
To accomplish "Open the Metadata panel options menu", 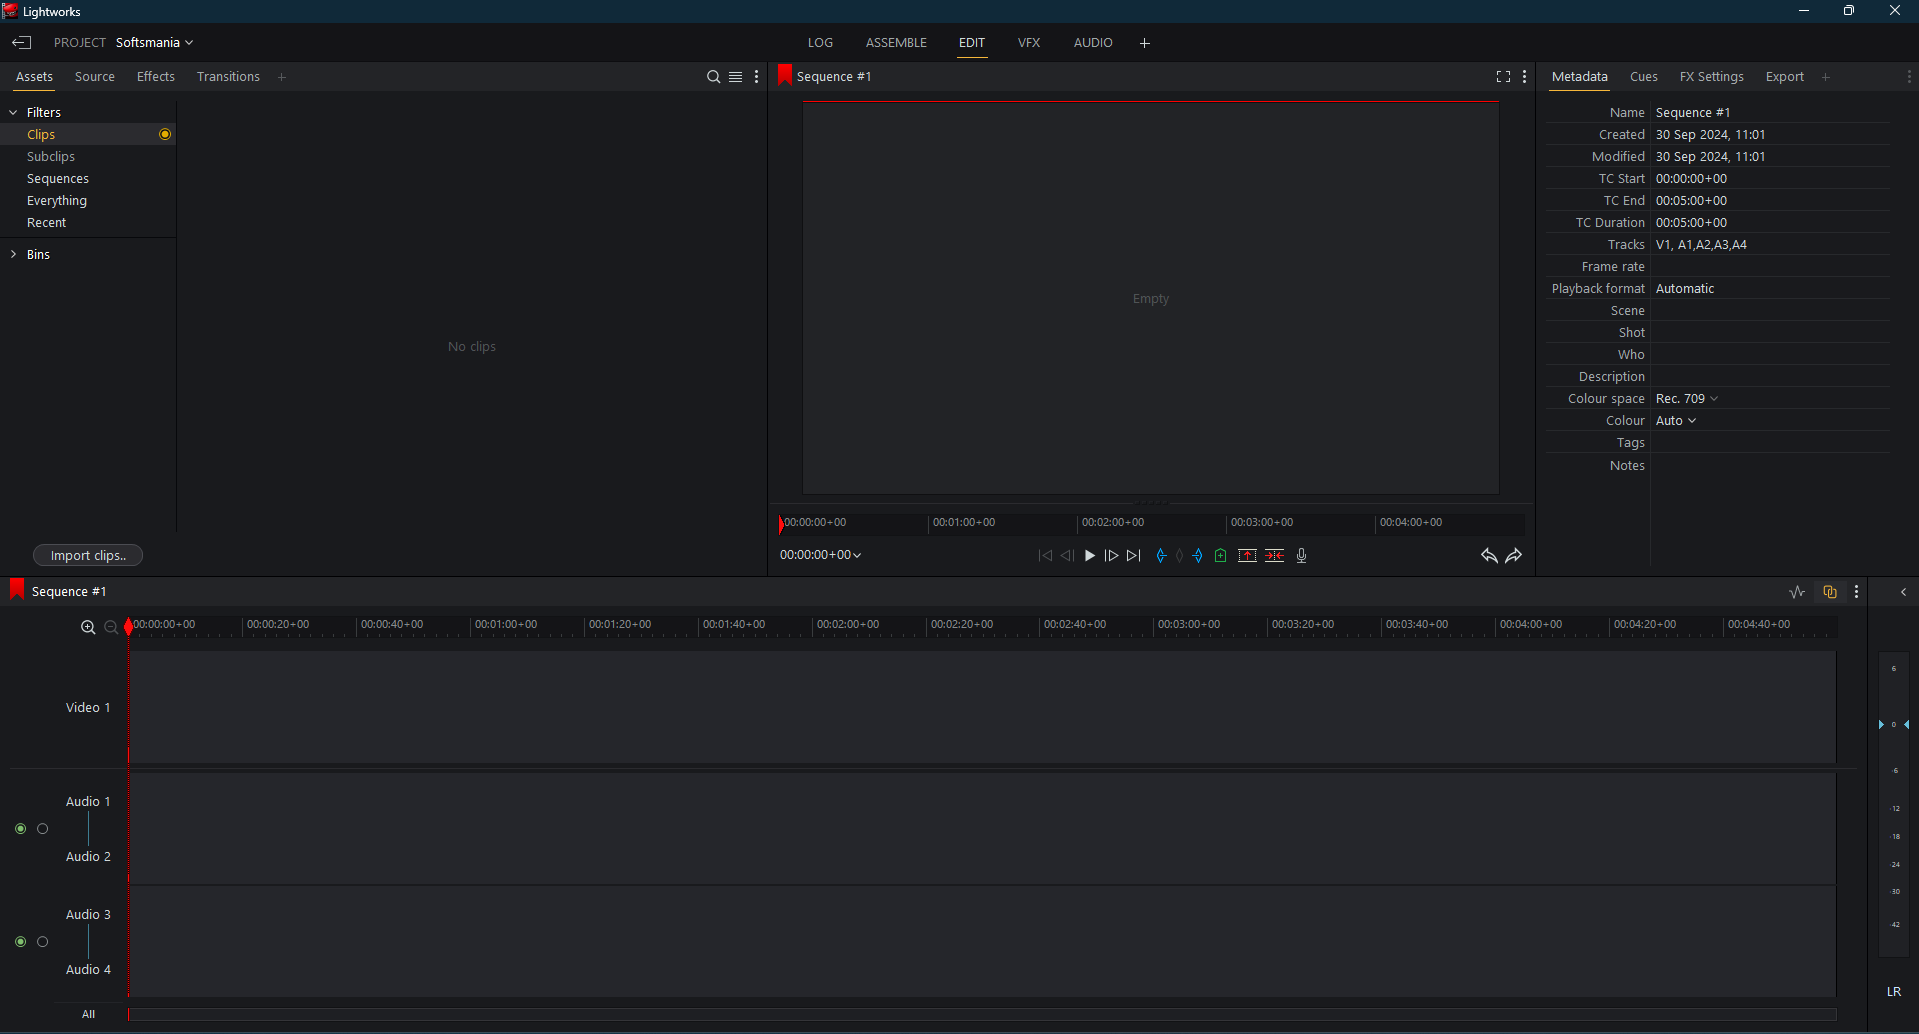I will 1909,77.
